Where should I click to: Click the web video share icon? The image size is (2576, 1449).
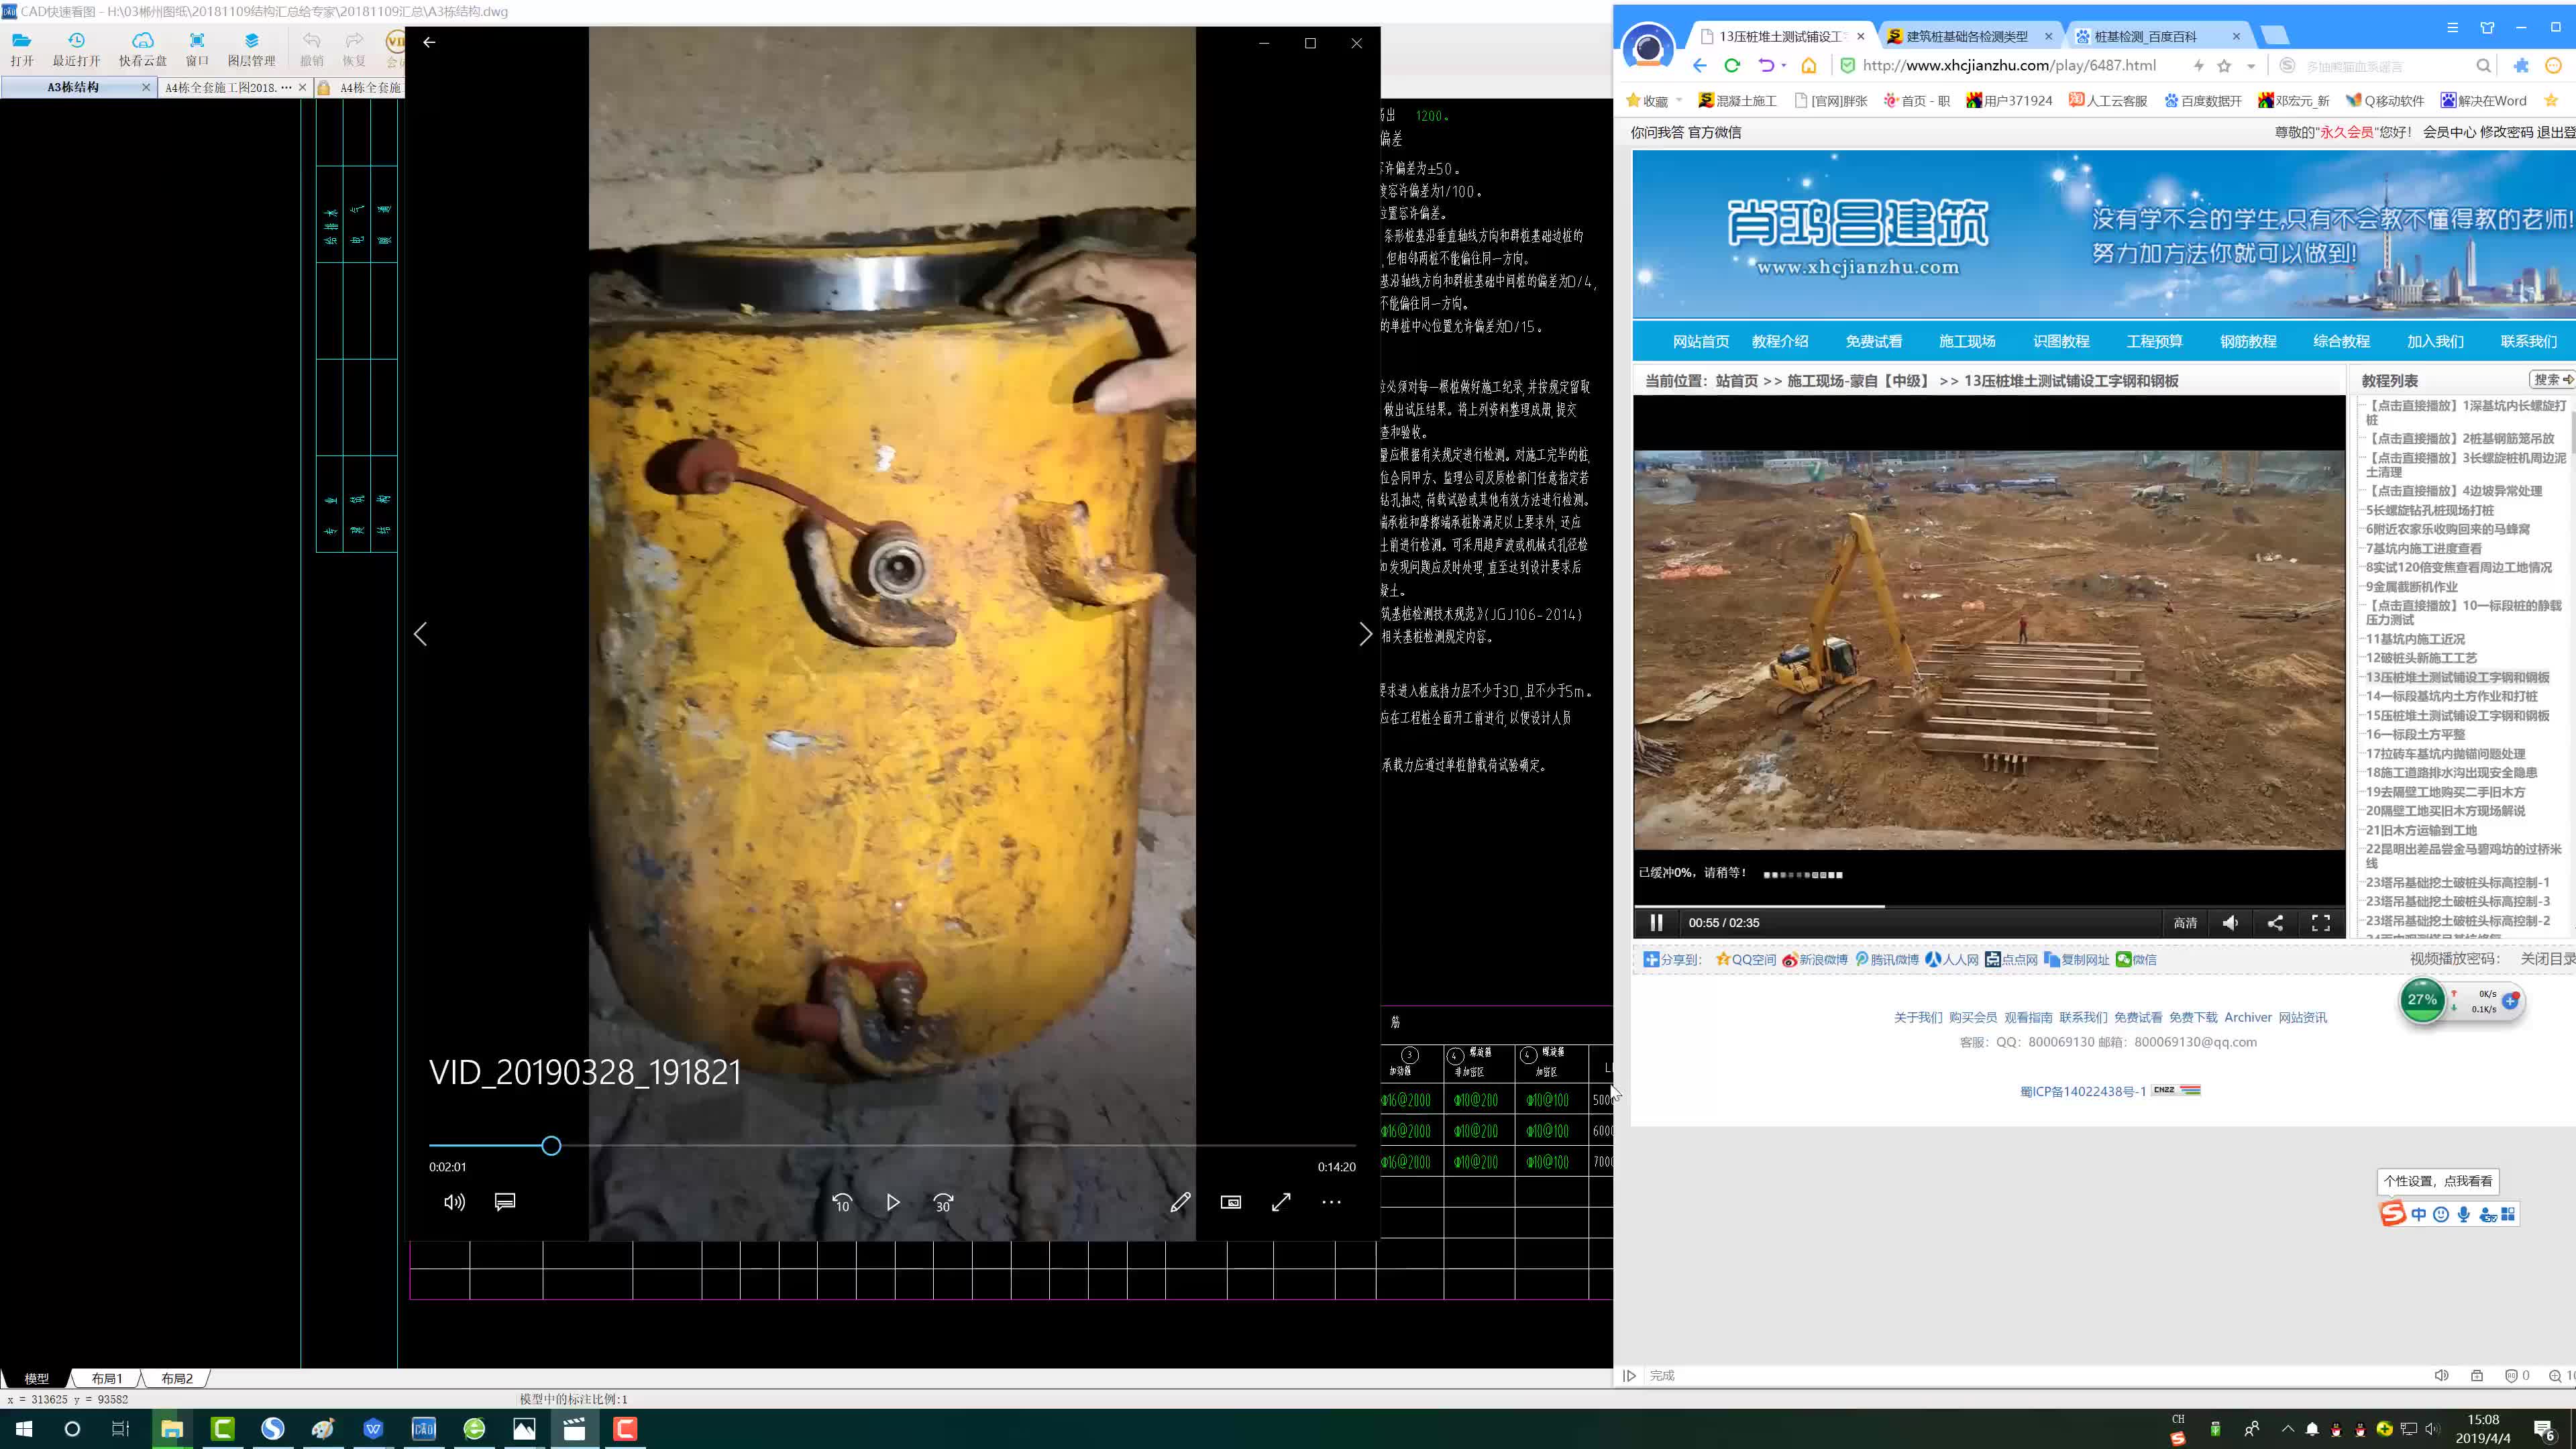[2275, 923]
